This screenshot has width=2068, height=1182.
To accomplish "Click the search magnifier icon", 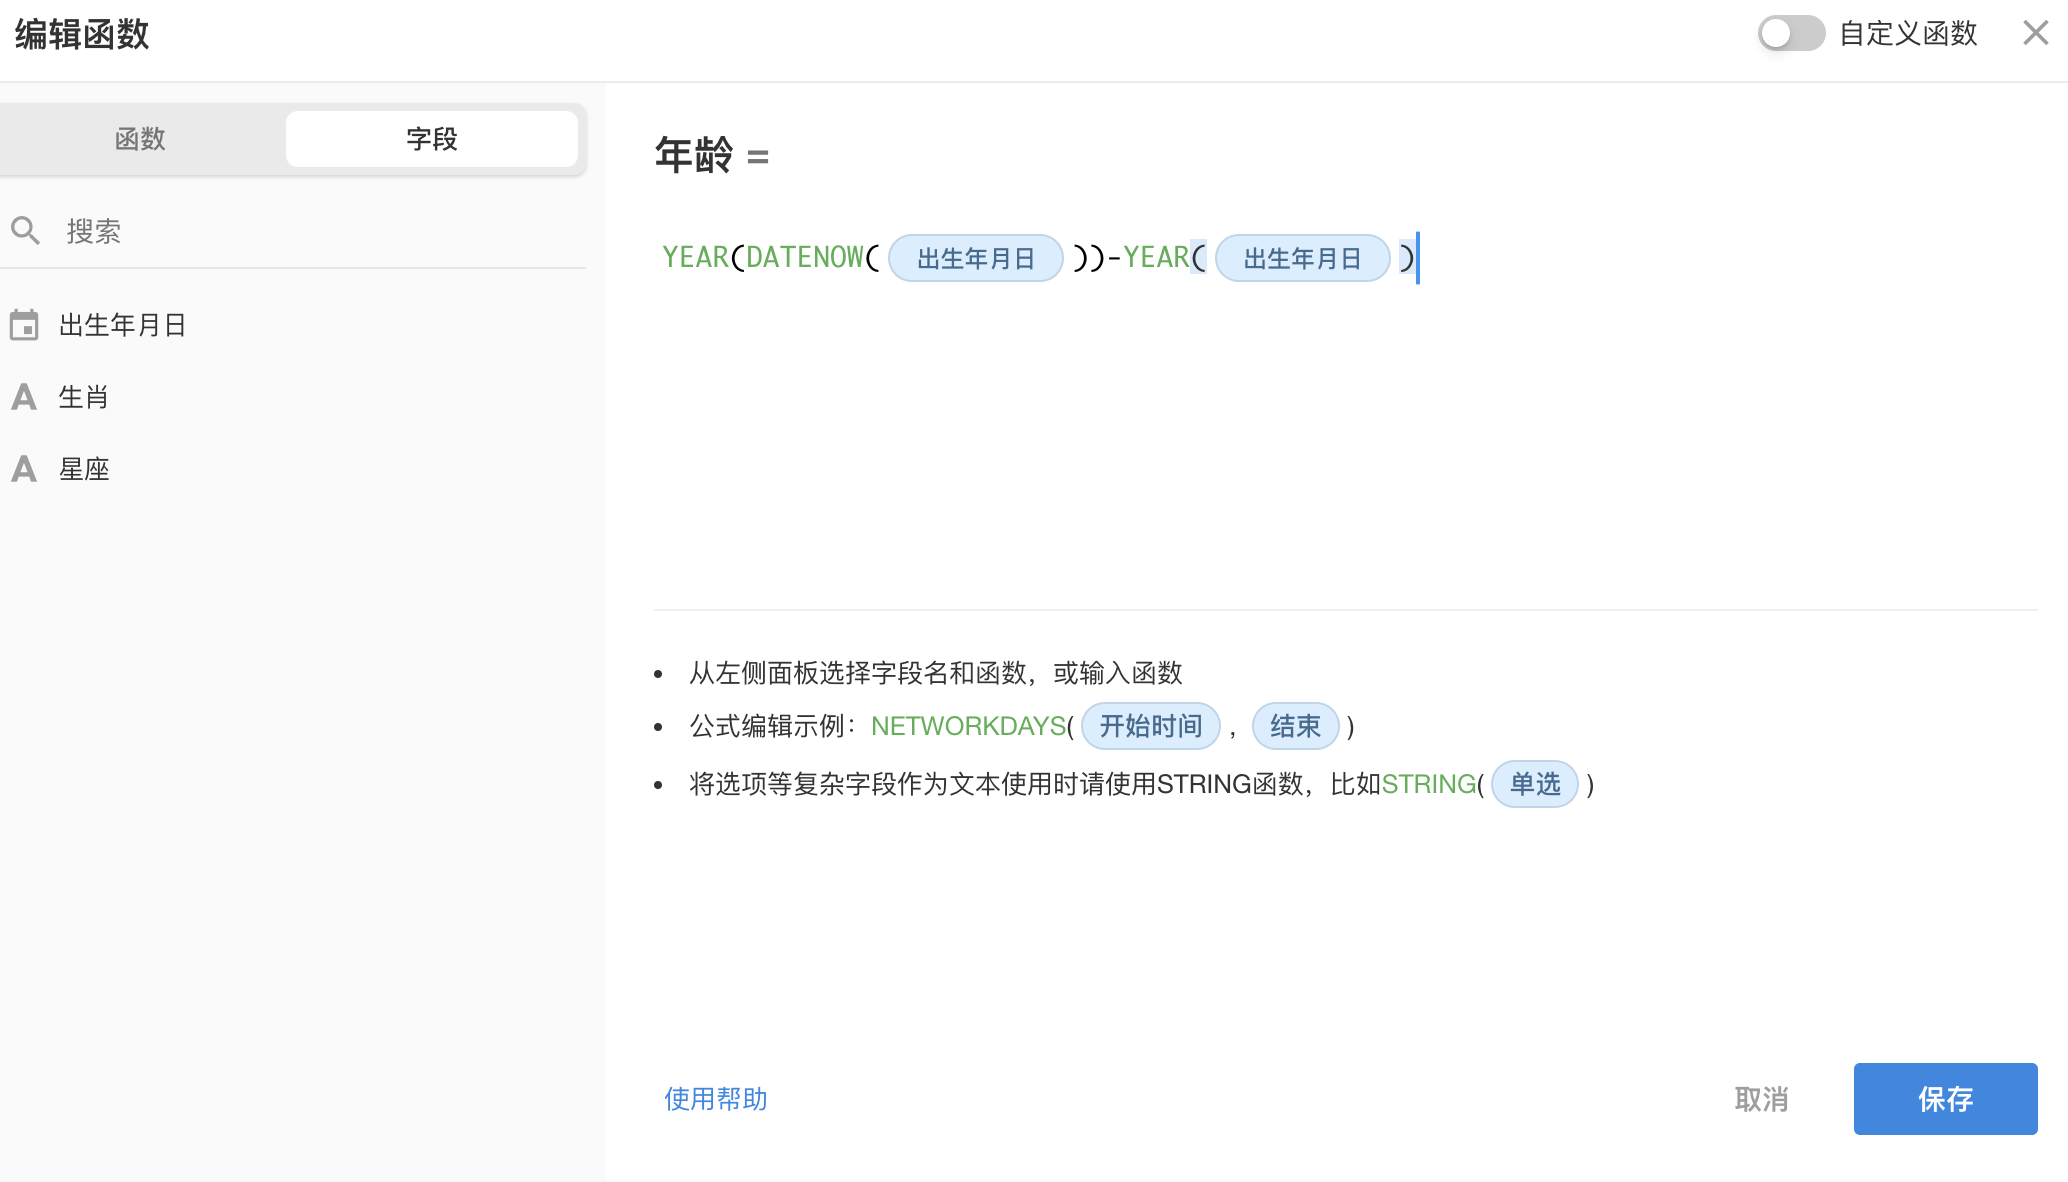I will pos(25,231).
